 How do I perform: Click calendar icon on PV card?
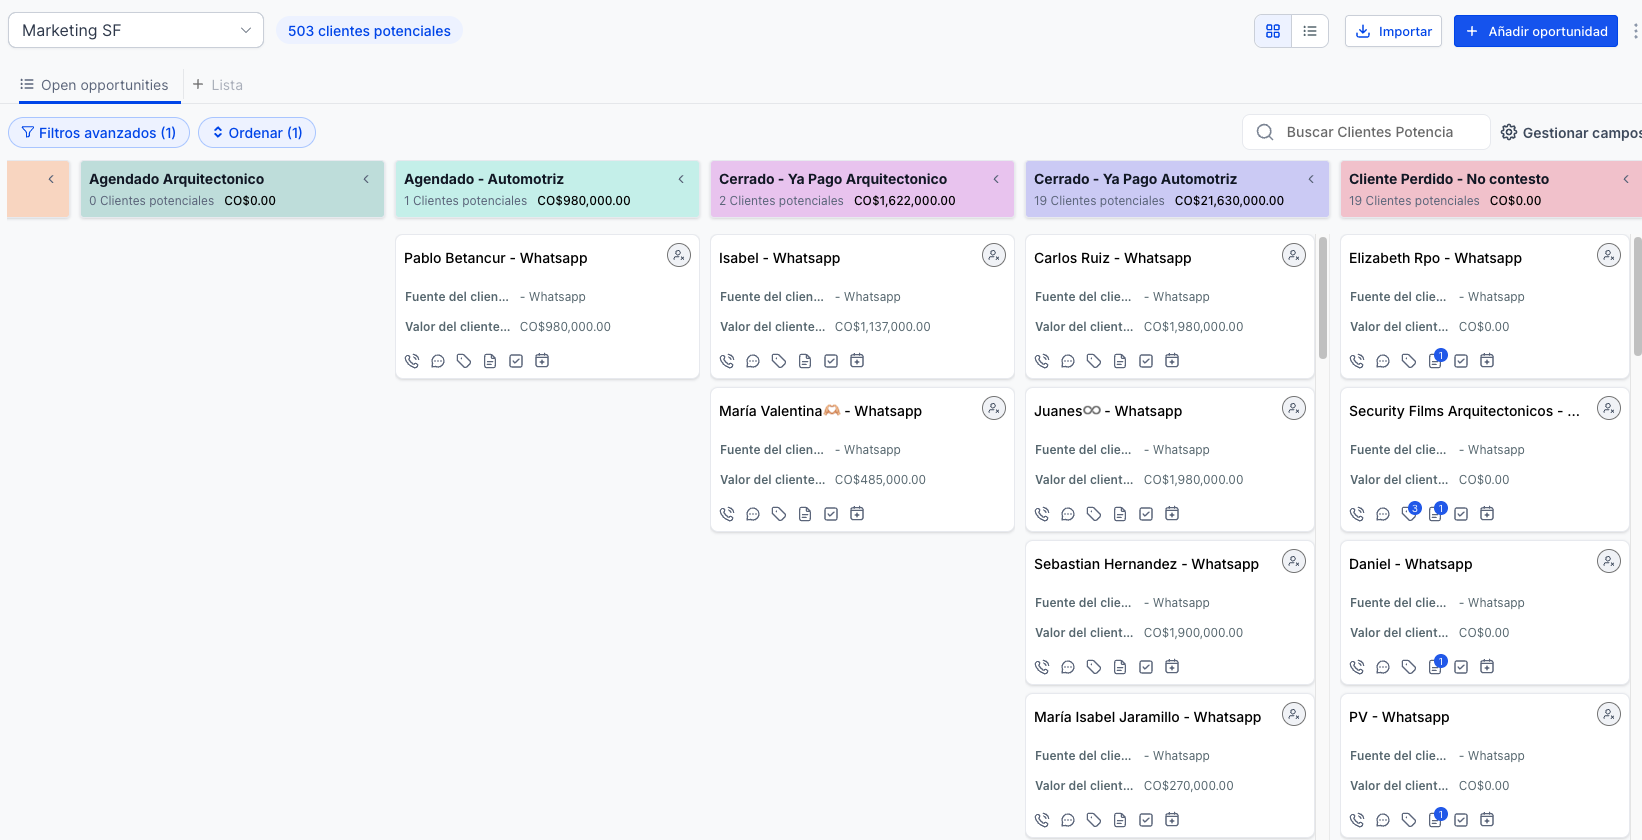[1487, 820]
